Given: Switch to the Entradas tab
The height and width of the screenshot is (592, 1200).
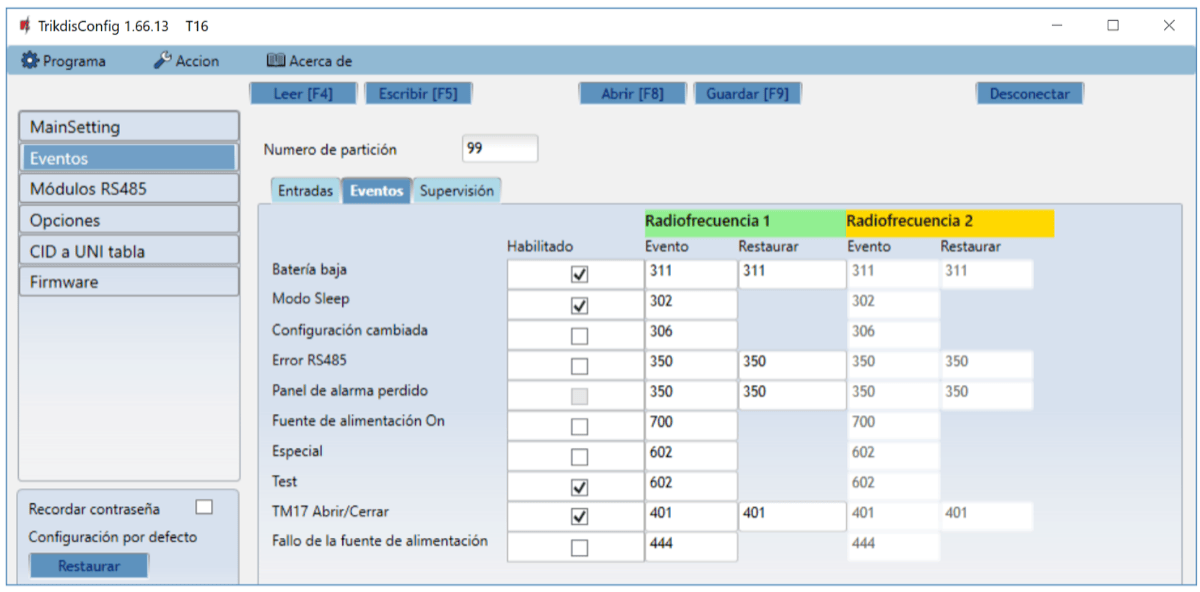Looking at the screenshot, I should pos(305,191).
